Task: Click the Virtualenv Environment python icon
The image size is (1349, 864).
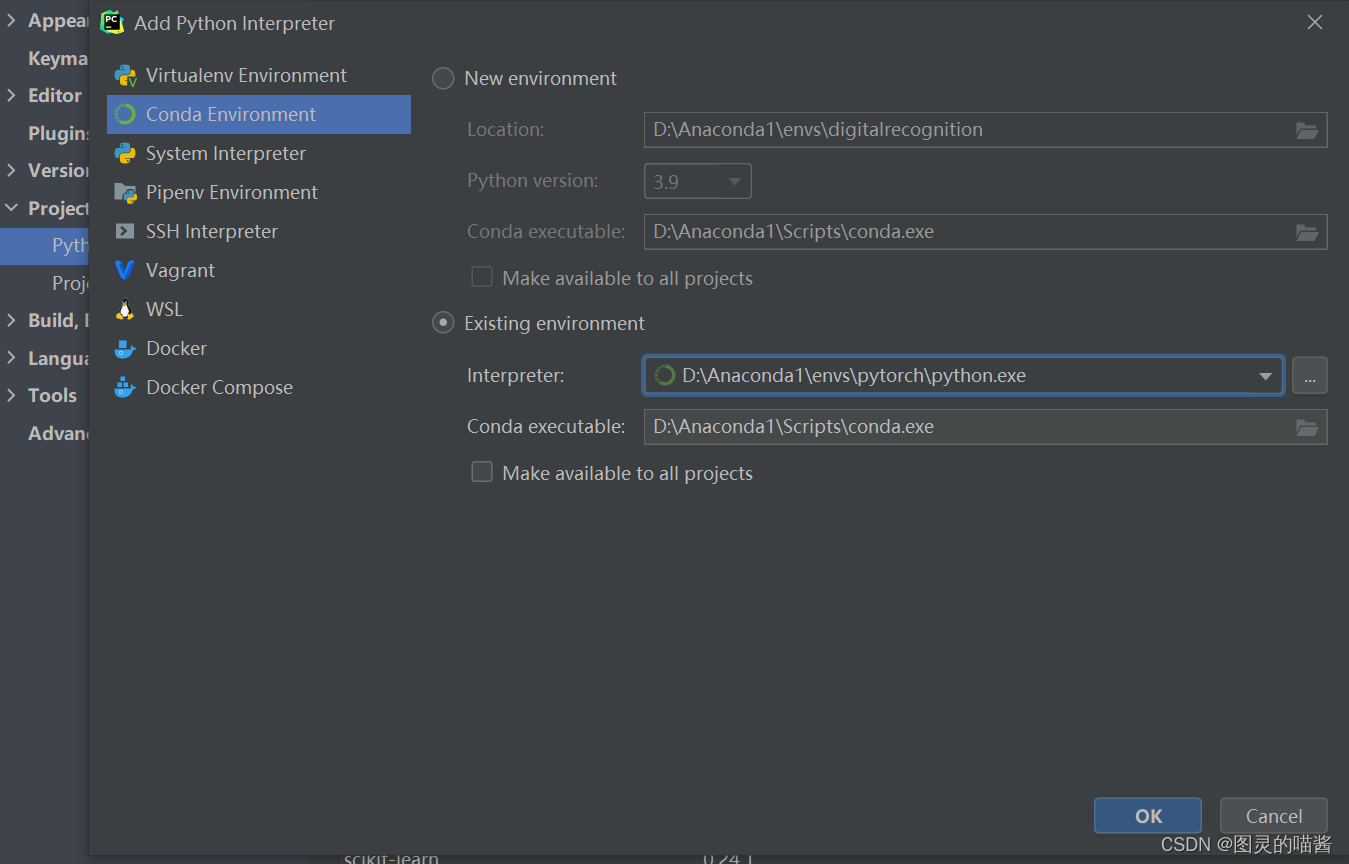Action: 125,76
